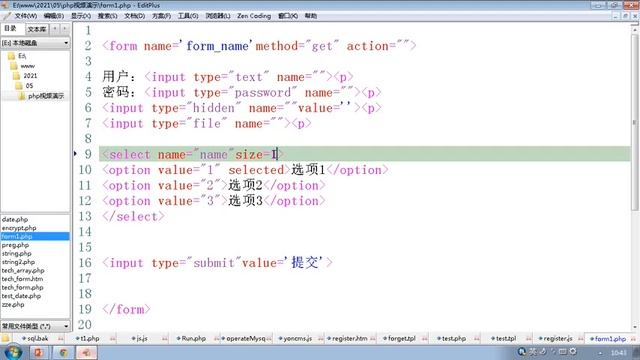The image size is (640, 360).
Task: Open the 常用文件类型 filter dropdown
Action: tap(35, 326)
